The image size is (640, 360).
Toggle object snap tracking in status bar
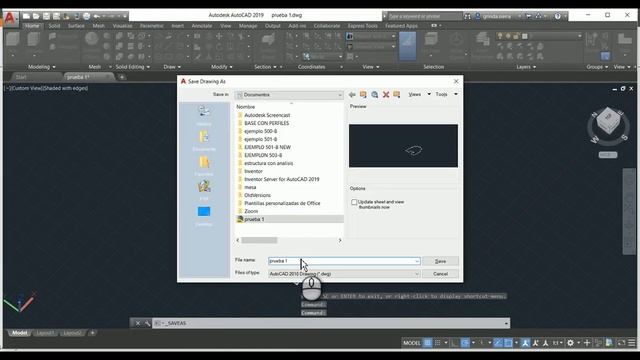tap(498, 343)
